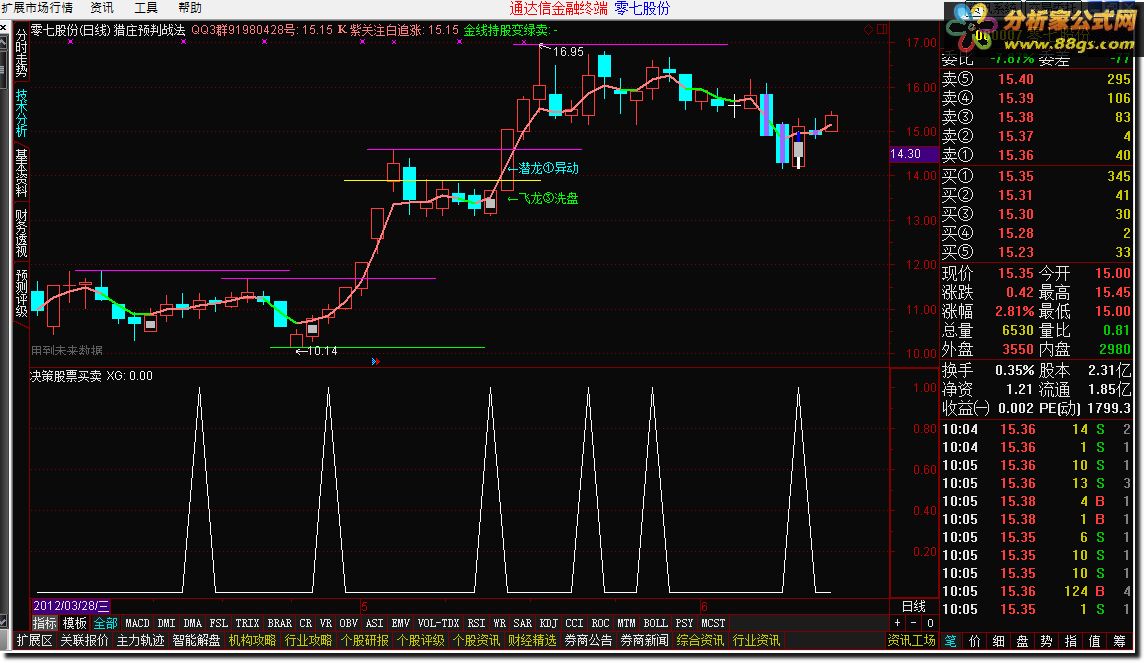Open the 扩展区 bottom tab
This screenshot has width=1146, height=663.
coord(34,640)
